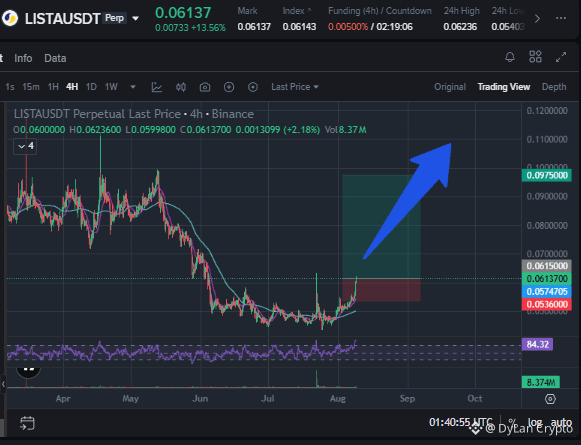581x445 pixels.
Task: Click the 0.0613700 current price label
Action: [x=547, y=279]
